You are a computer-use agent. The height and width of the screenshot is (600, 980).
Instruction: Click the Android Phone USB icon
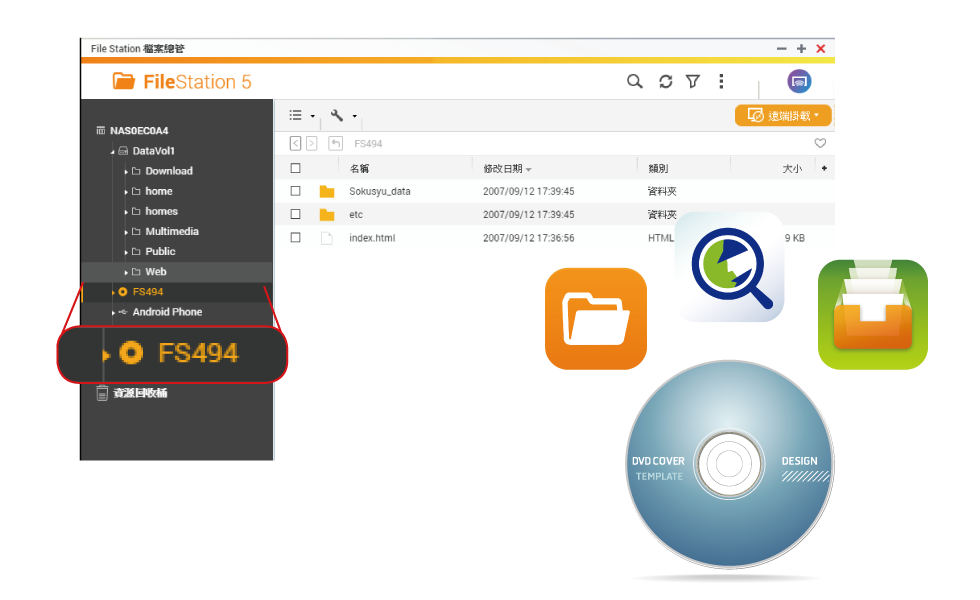(x=122, y=312)
